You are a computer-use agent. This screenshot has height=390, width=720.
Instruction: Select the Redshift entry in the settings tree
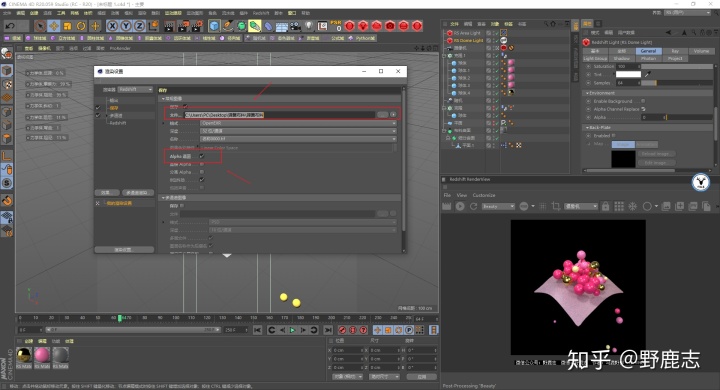(x=118, y=123)
